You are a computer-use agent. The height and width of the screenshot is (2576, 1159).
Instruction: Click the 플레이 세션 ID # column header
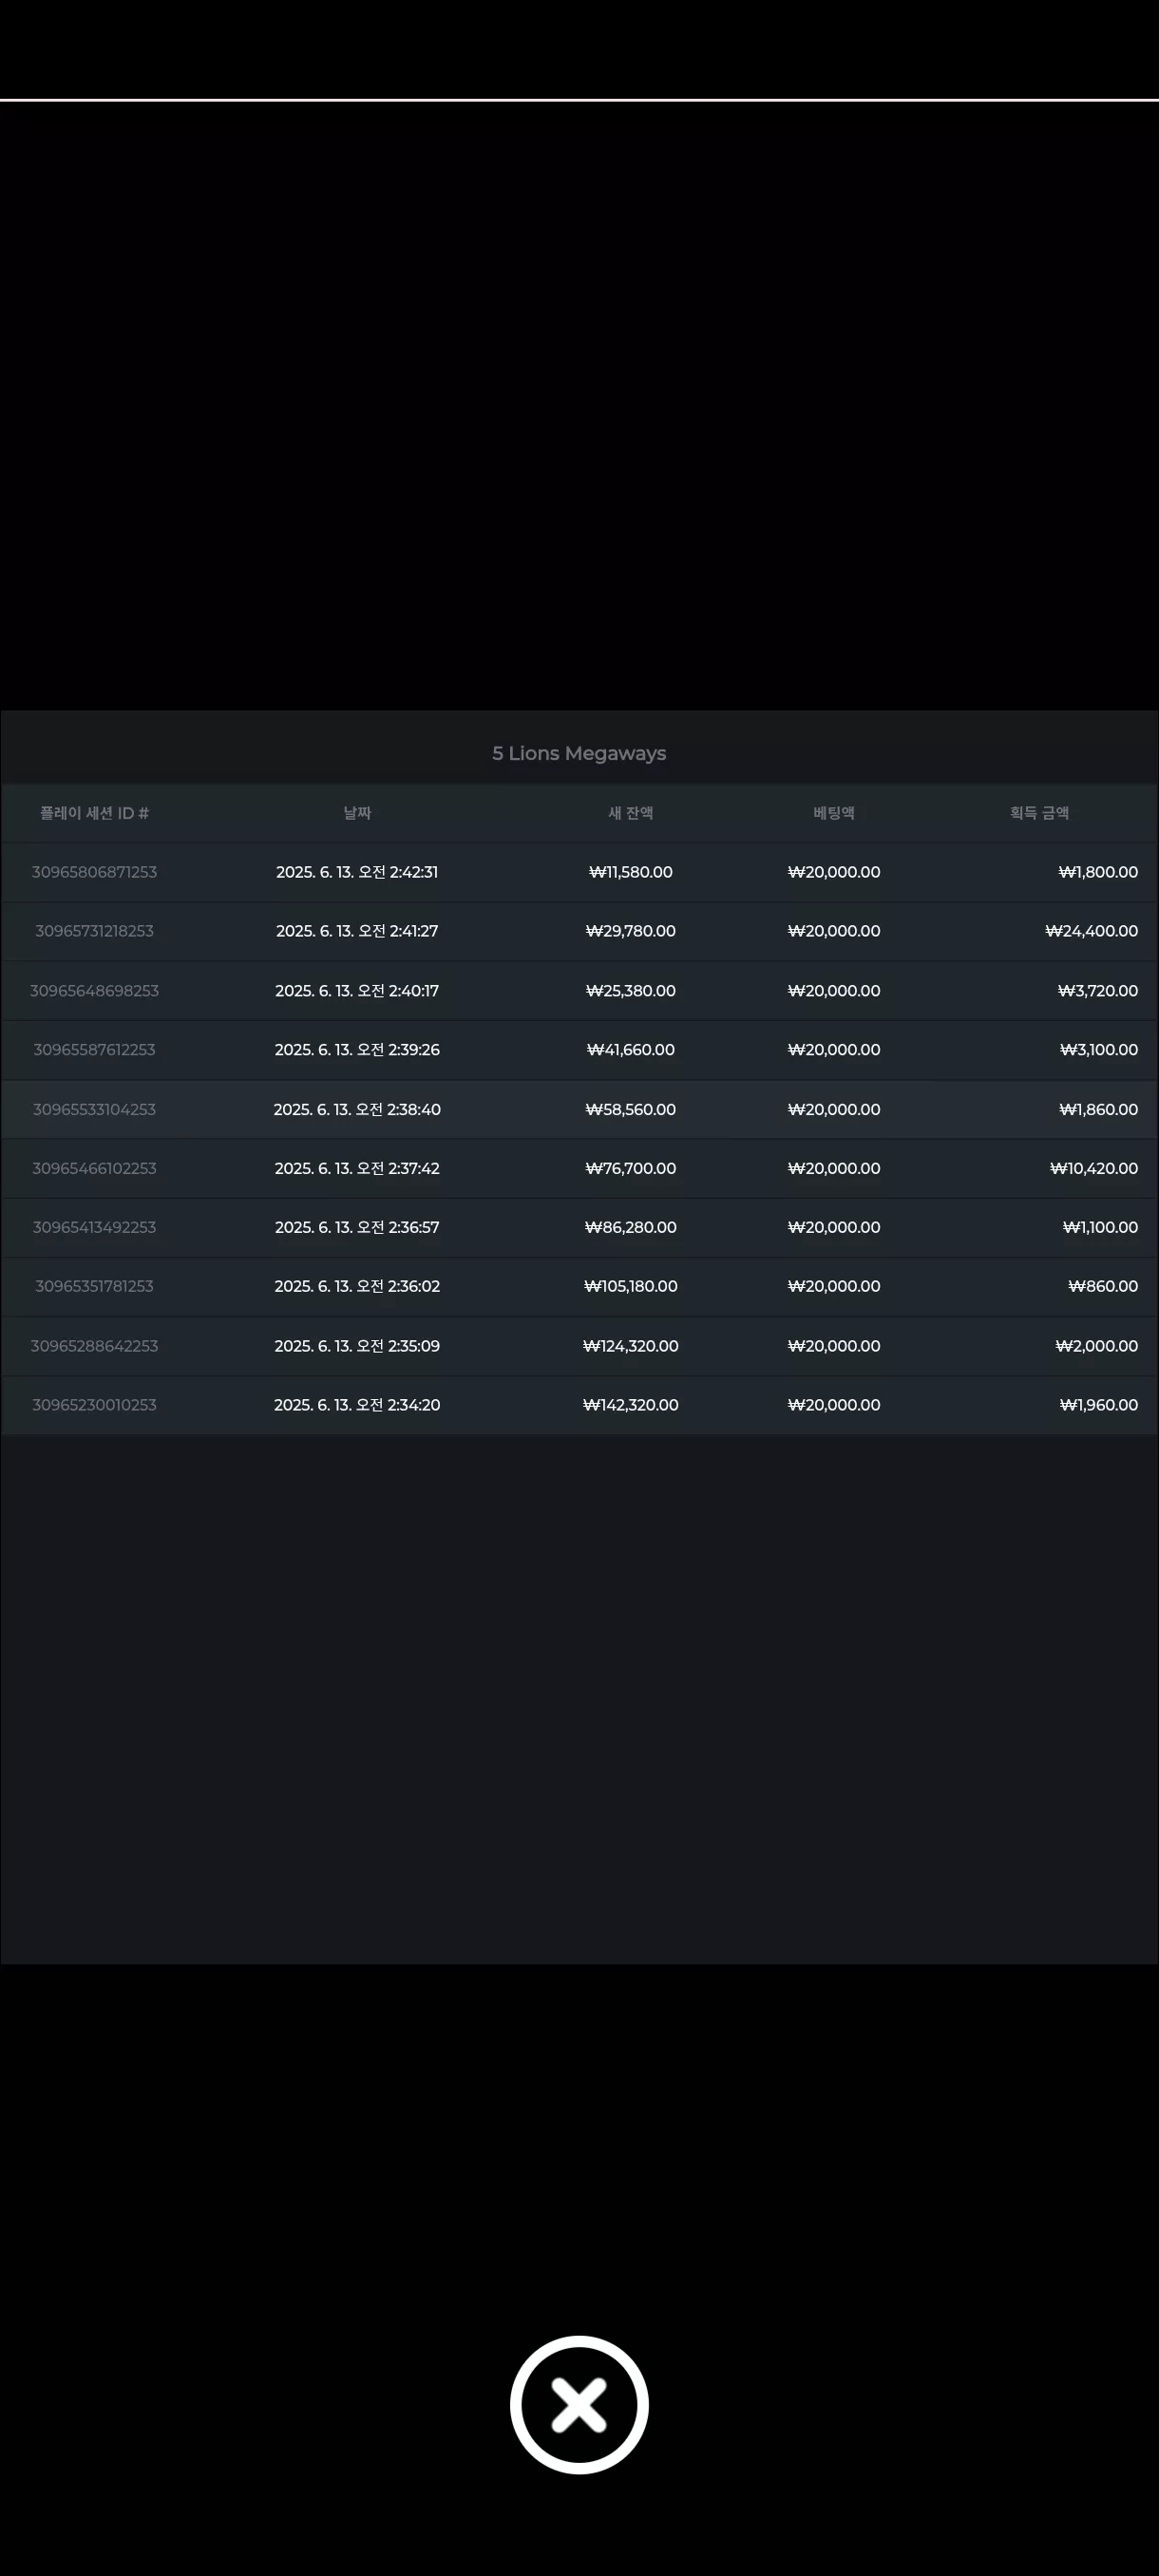point(94,813)
